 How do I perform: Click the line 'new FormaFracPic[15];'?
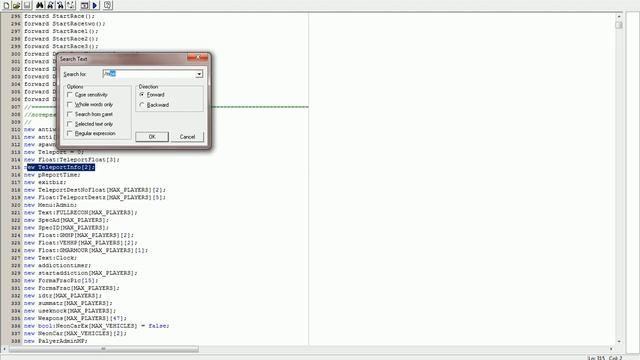click(x=61, y=280)
